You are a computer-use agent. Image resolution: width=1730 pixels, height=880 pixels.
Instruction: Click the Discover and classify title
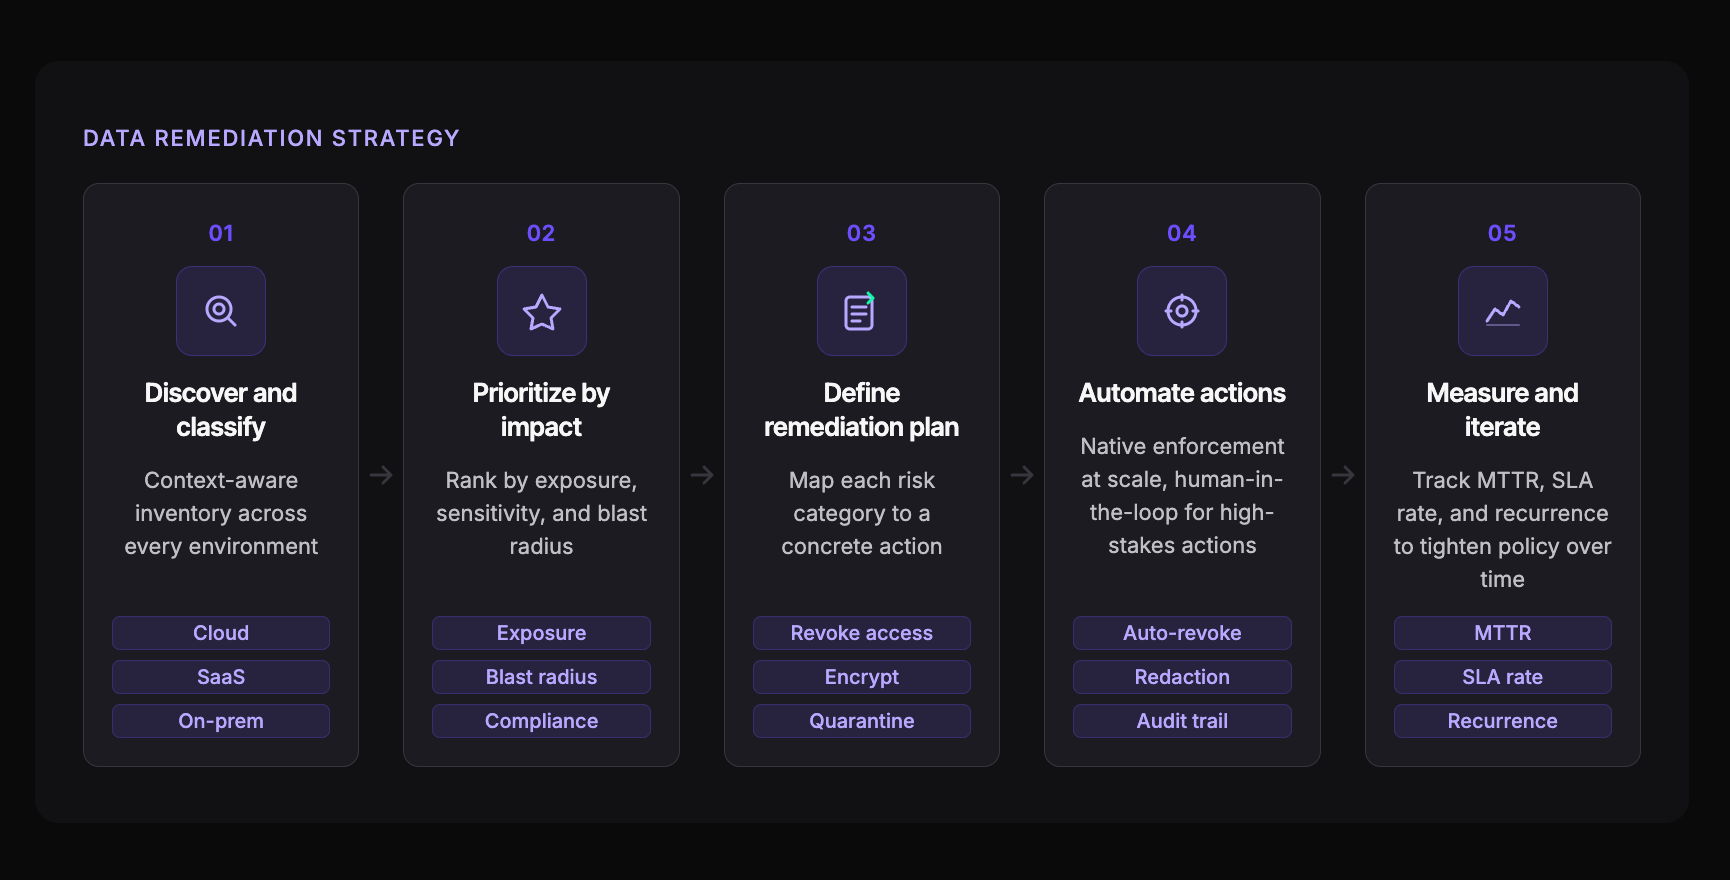point(221,410)
